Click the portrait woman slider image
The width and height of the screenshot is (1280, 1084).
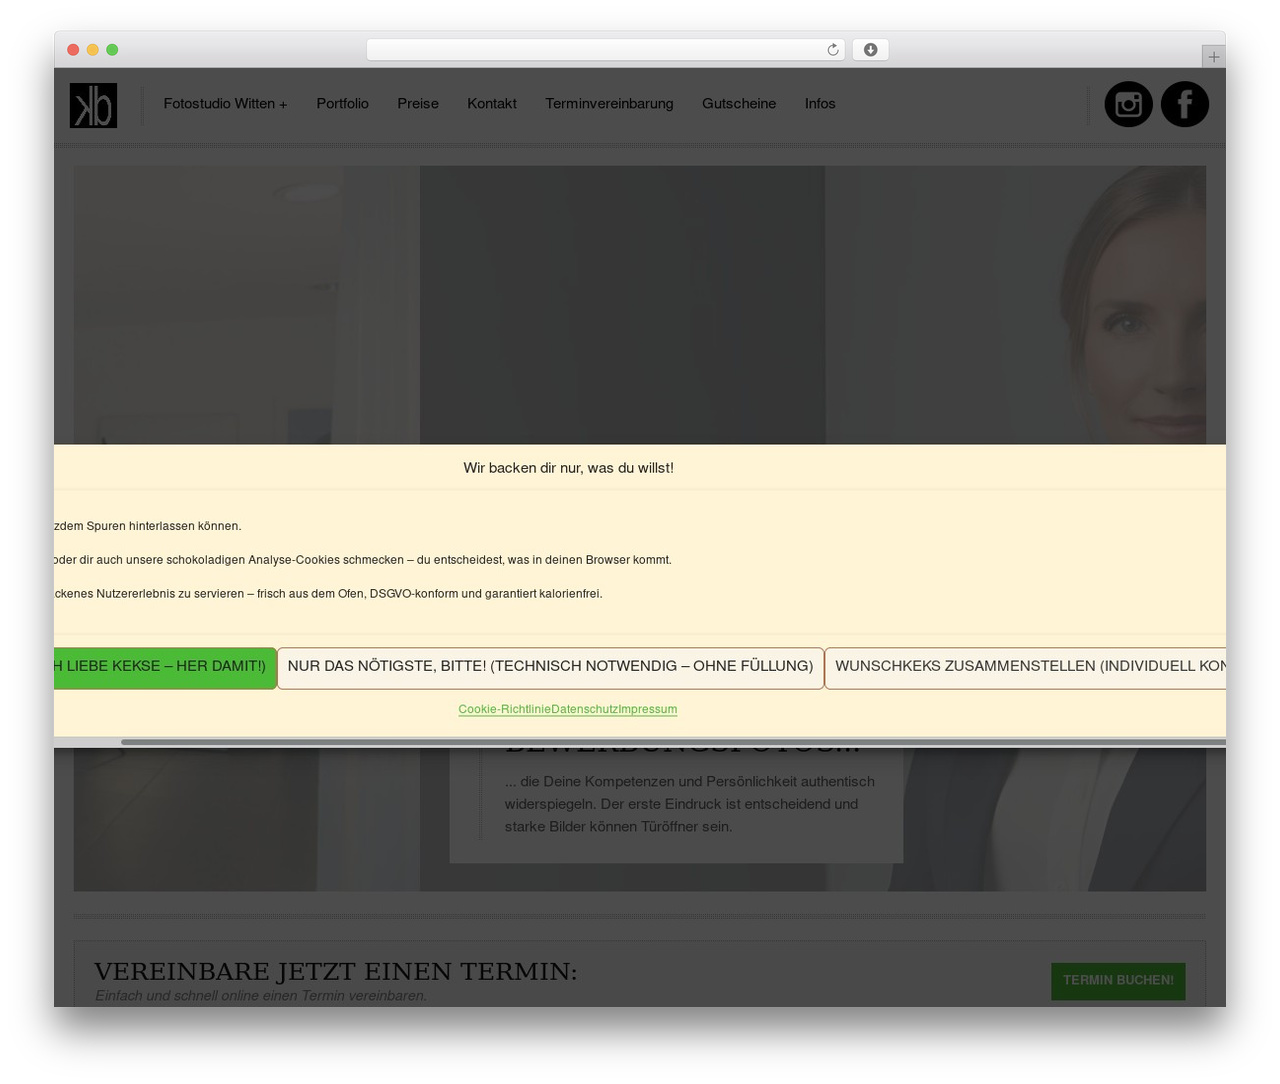coord(1015,305)
